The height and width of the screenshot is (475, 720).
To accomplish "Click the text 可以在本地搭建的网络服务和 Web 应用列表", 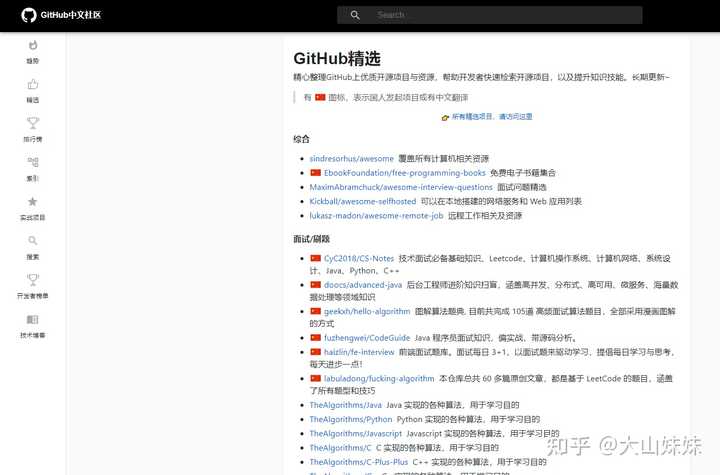I will click(x=501, y=201).
